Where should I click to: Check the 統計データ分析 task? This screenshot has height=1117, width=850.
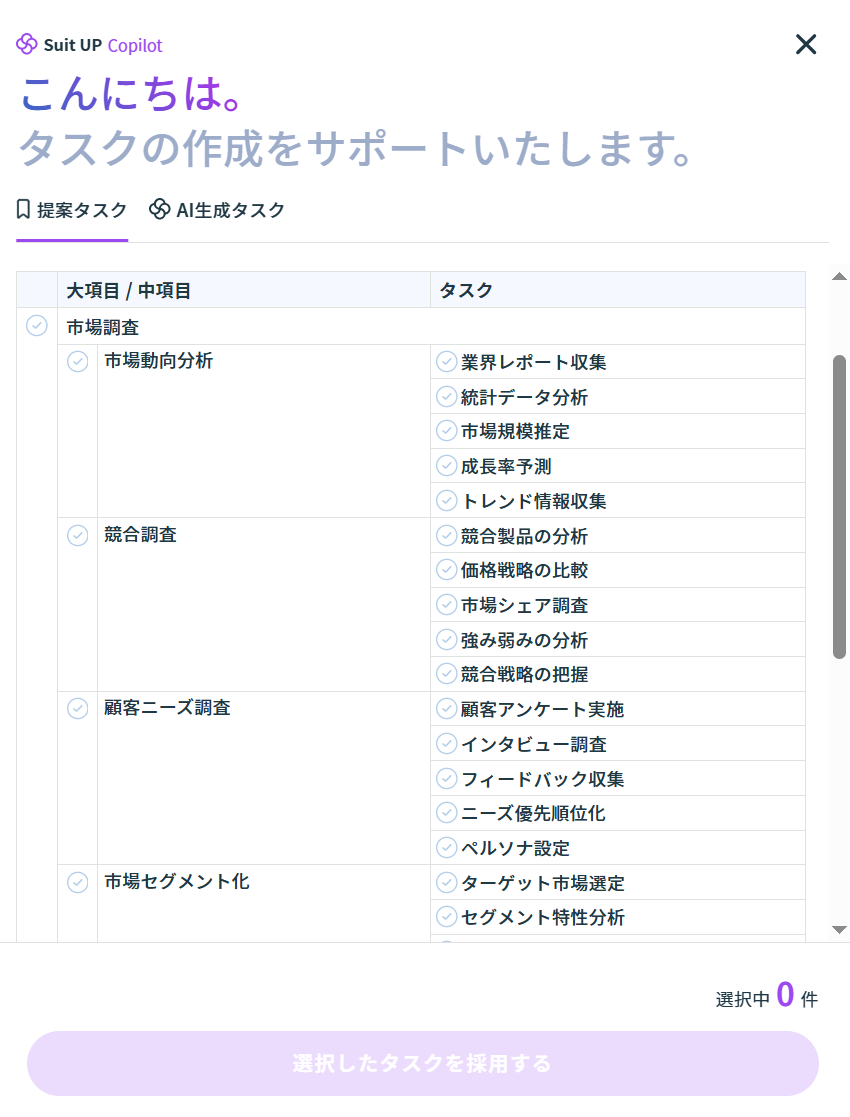pyautogui.click(x=447, y=397)
